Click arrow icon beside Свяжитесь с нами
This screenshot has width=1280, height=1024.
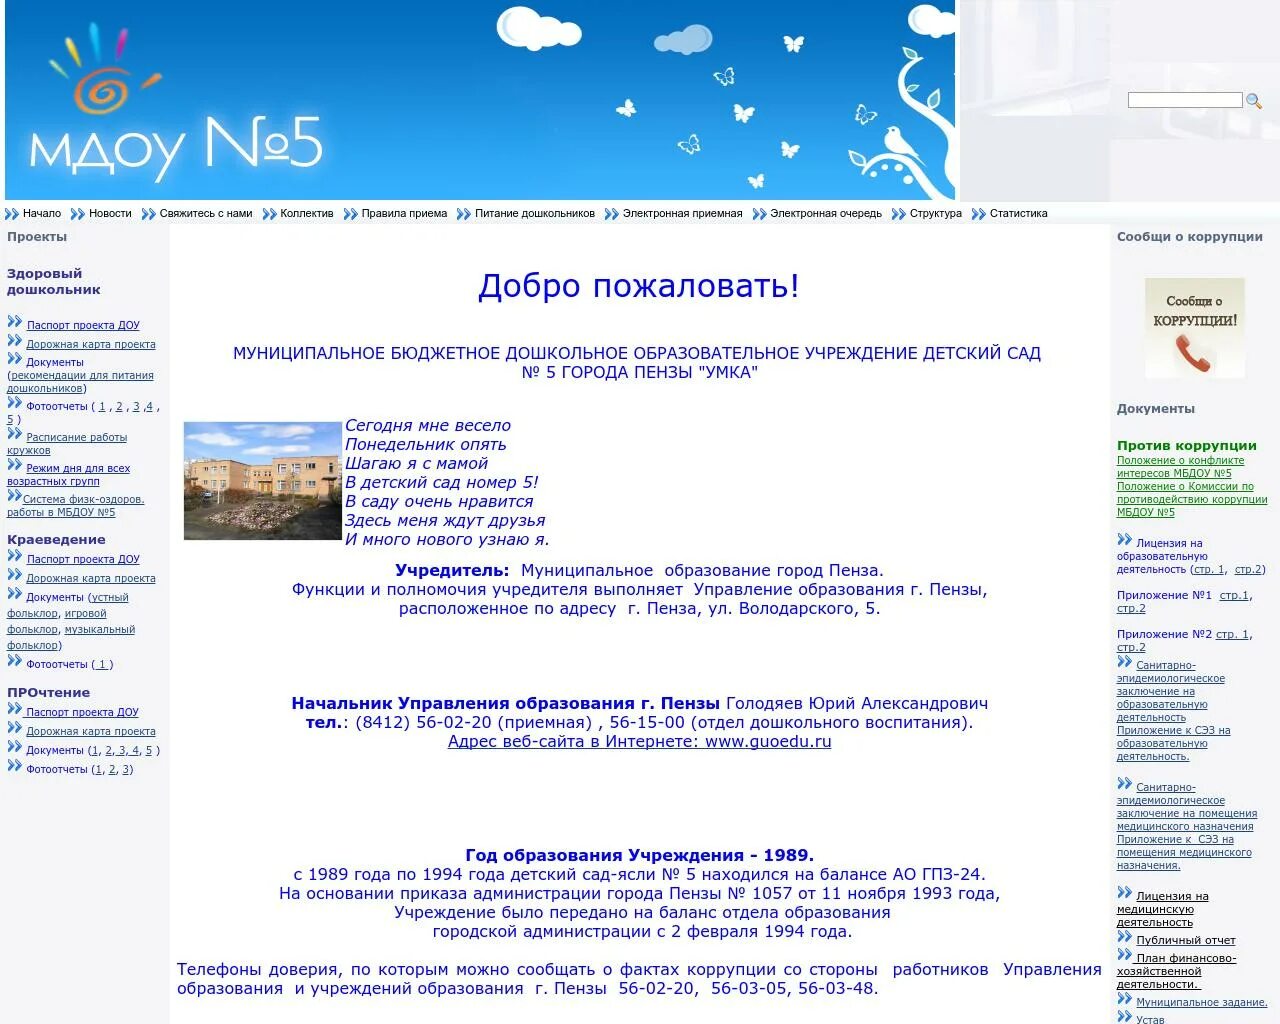pos(149,214)
